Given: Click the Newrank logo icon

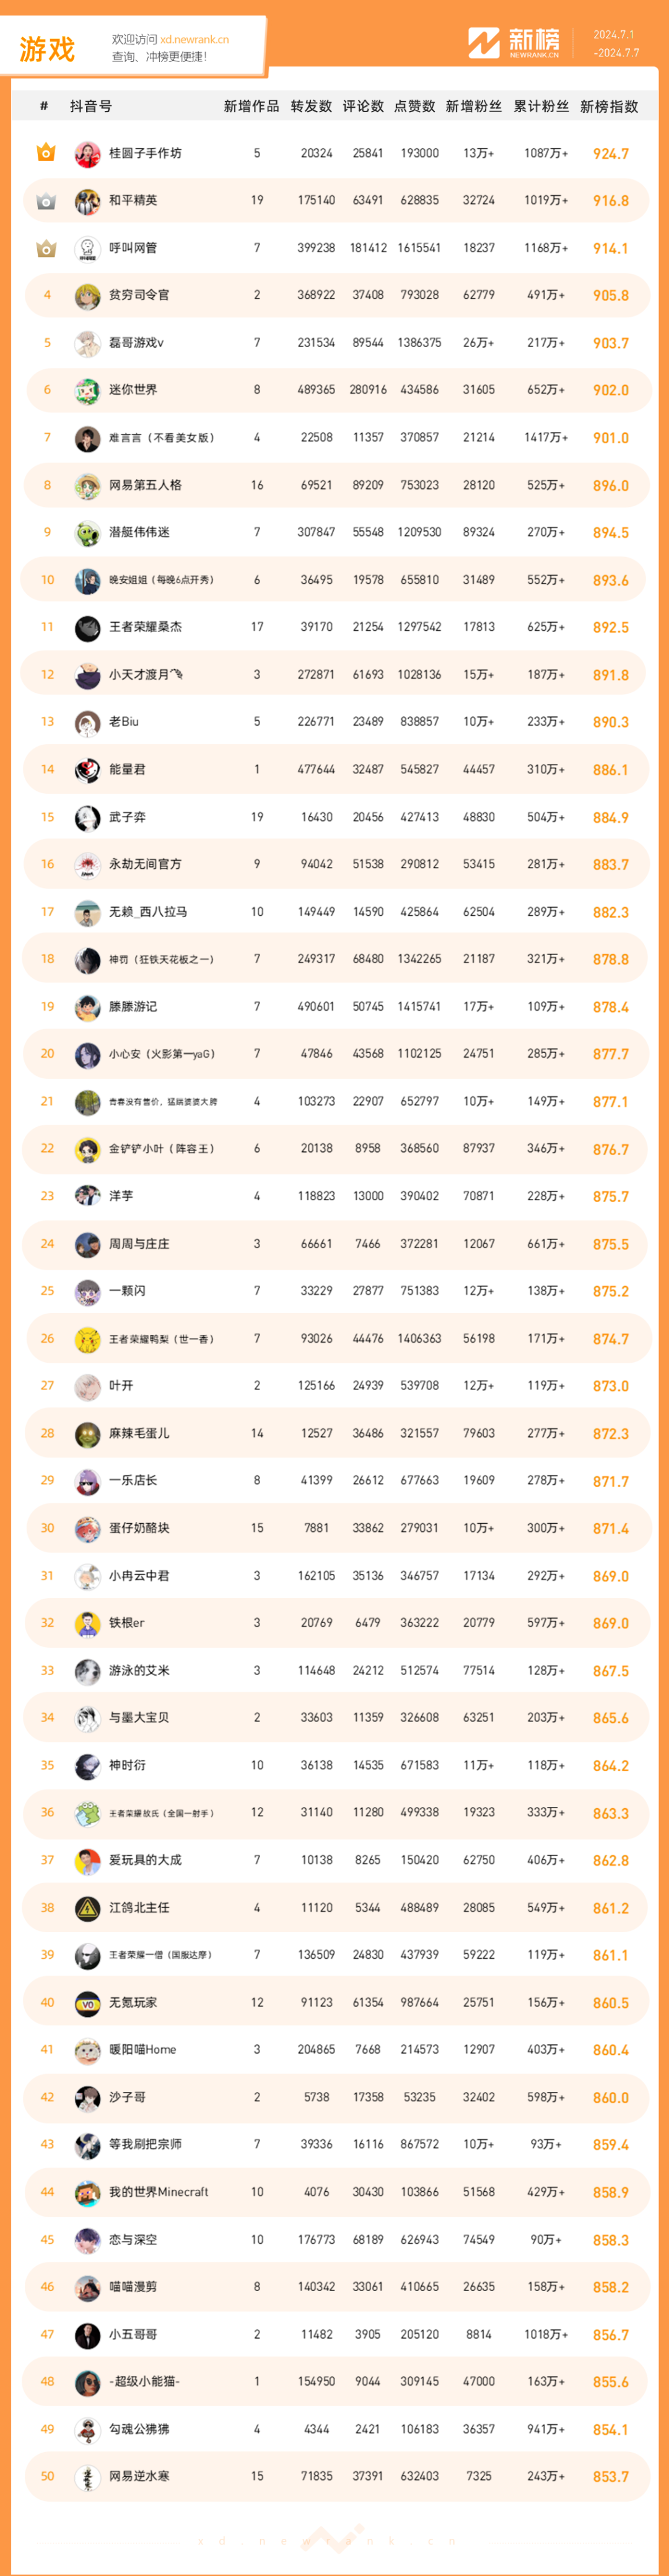Looking at the screenshot, I should [x=484, y=43].
